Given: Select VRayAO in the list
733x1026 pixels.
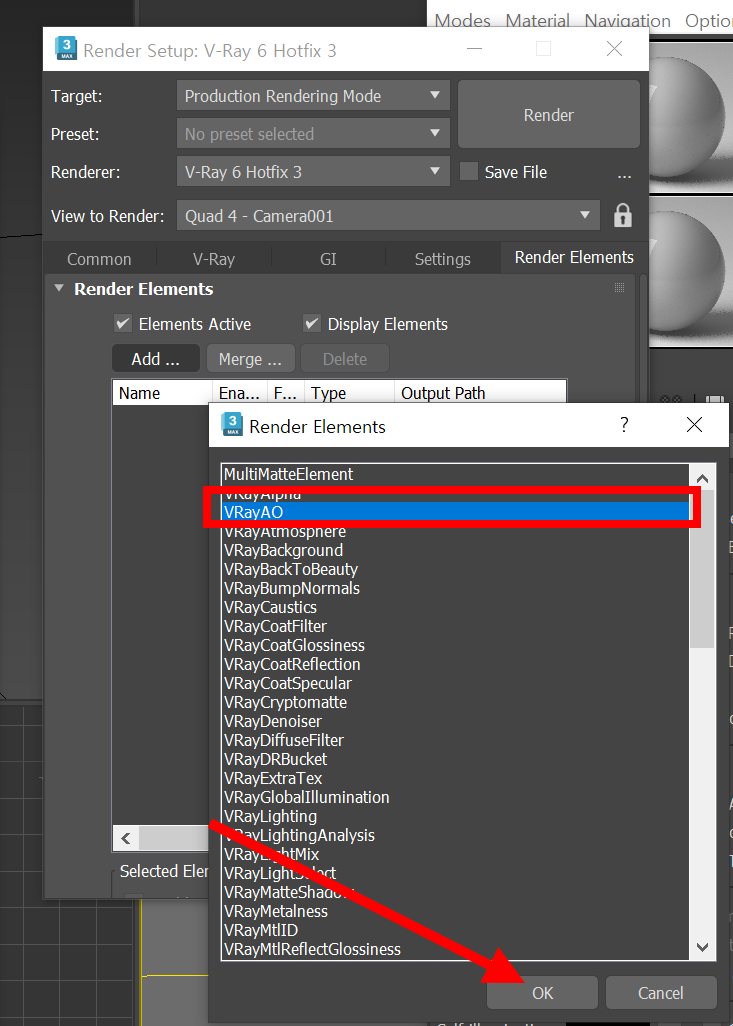Looking at the screenshot, I should [456, 512].
